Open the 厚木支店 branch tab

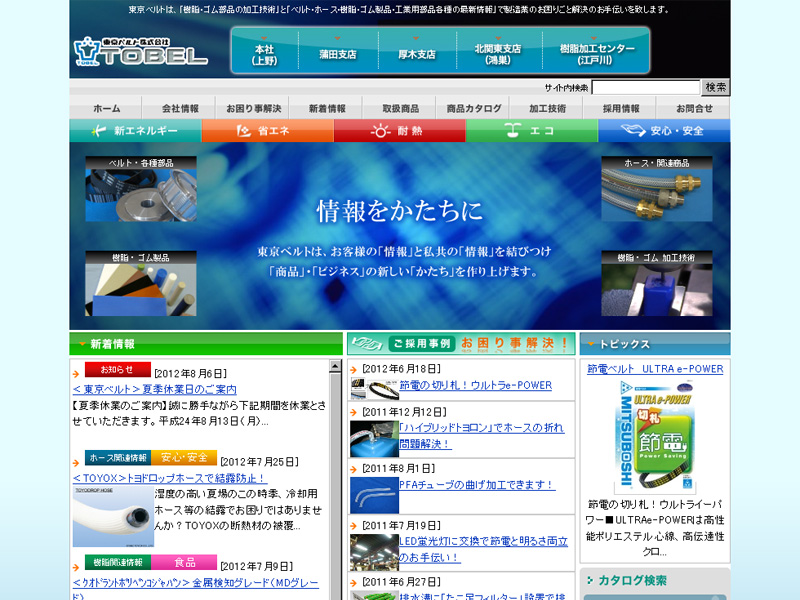tap(416, 54)
